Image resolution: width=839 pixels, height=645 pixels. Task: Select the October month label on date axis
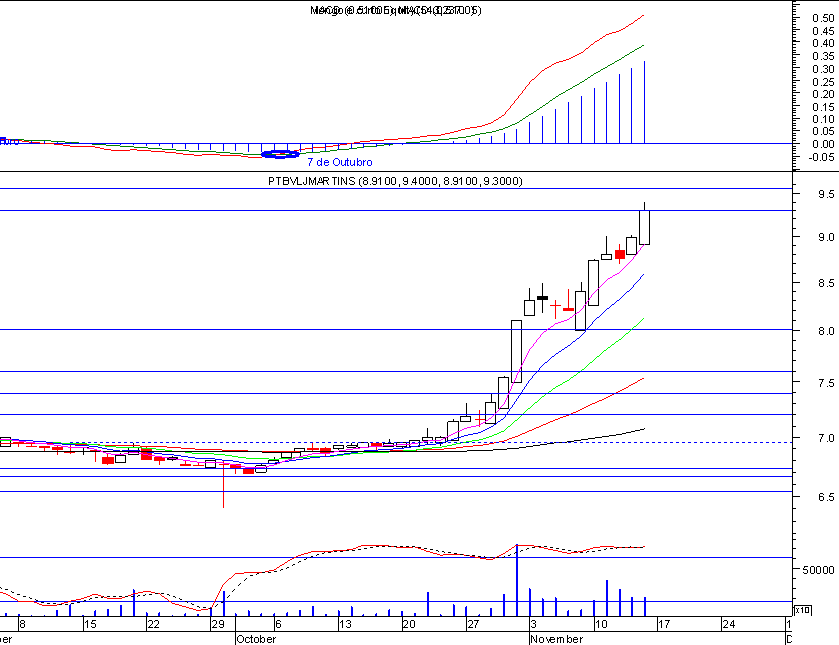pyautogui.click(x=256, y=639)
